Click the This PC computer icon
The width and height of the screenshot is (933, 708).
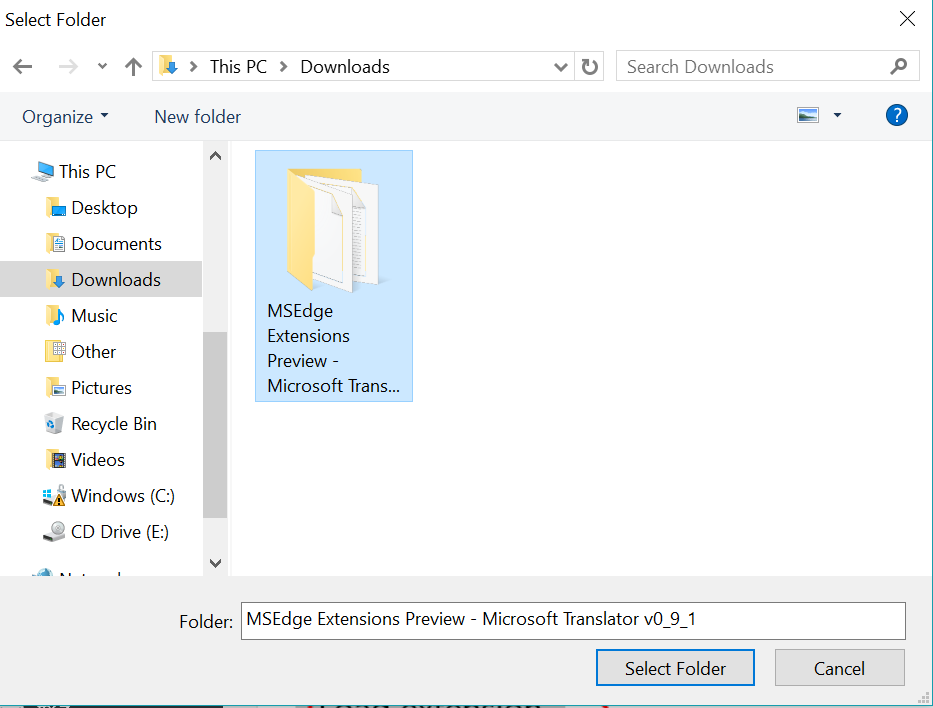pyautogui.click(x=43, y=171)
